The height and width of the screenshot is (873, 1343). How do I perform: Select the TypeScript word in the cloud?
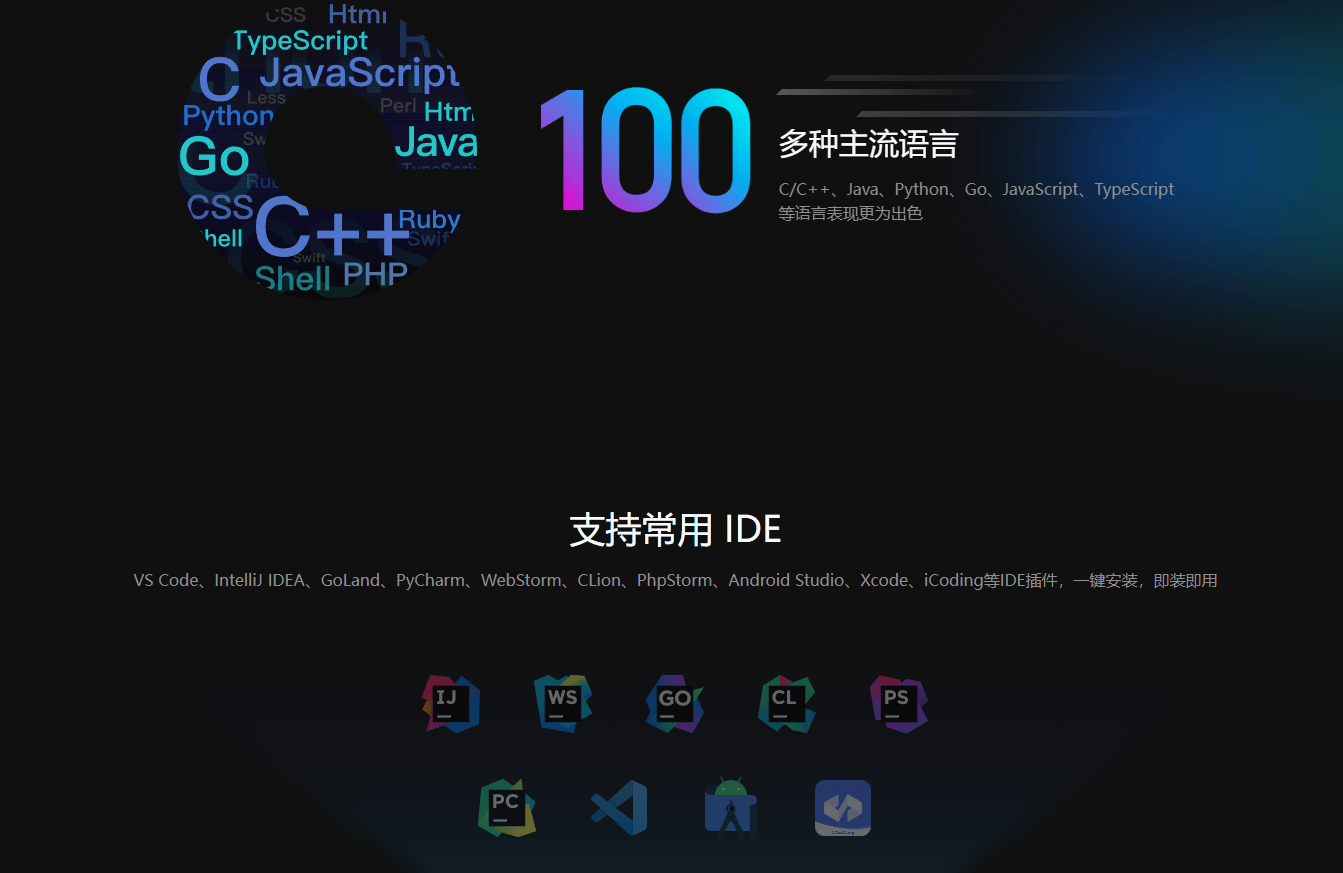point(302,41)
